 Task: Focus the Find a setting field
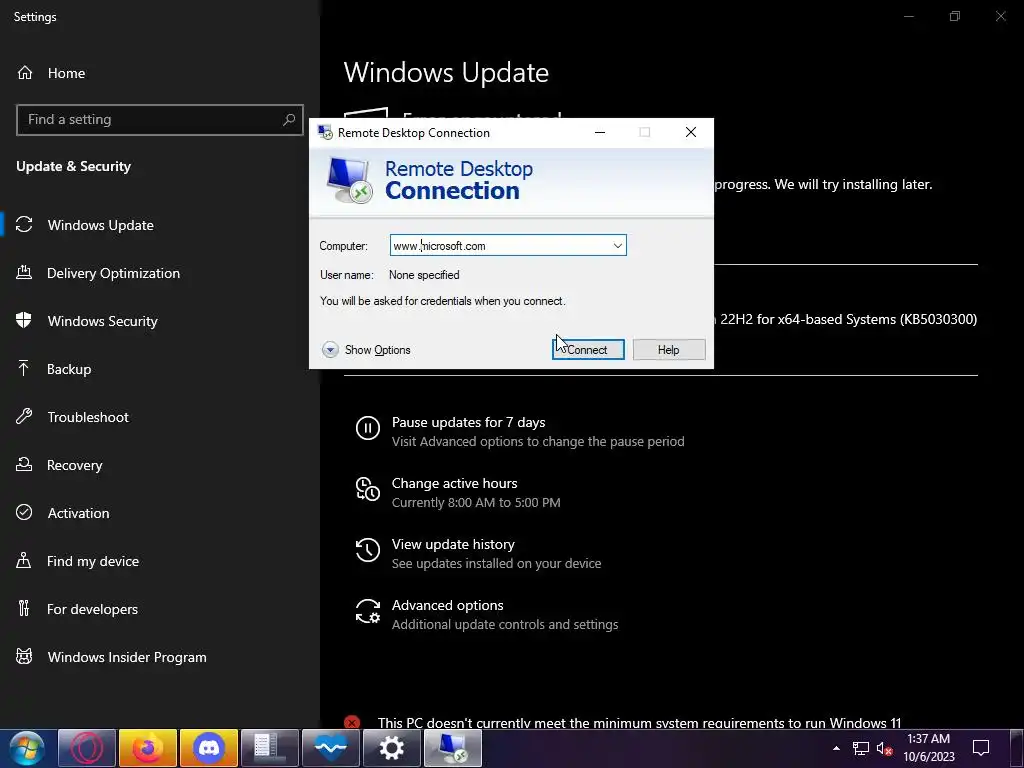[159, 120]
